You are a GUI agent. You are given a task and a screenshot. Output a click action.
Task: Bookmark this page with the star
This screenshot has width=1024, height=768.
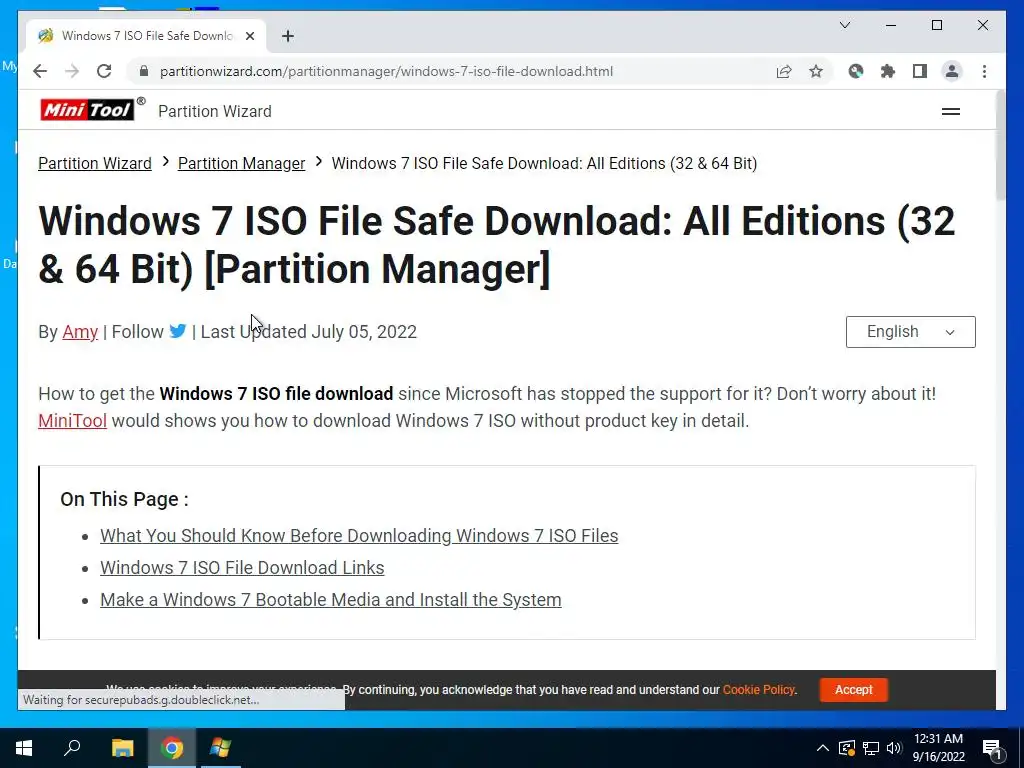[816, 71]
